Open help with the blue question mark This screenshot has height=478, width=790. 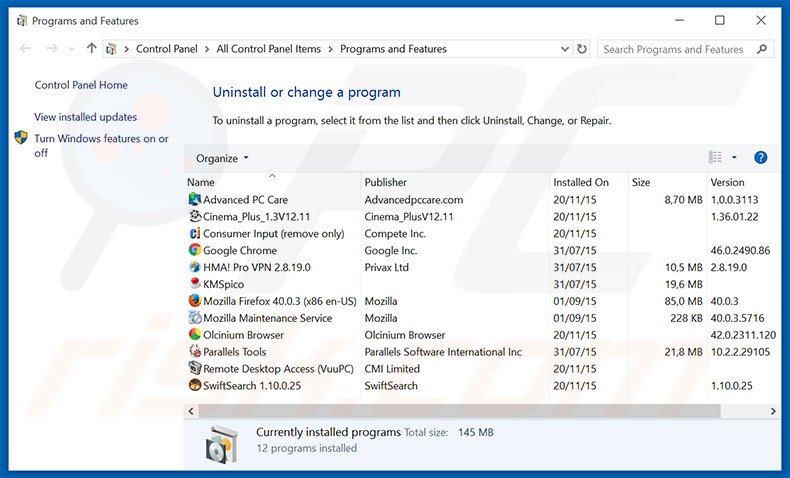coord(760,158)
